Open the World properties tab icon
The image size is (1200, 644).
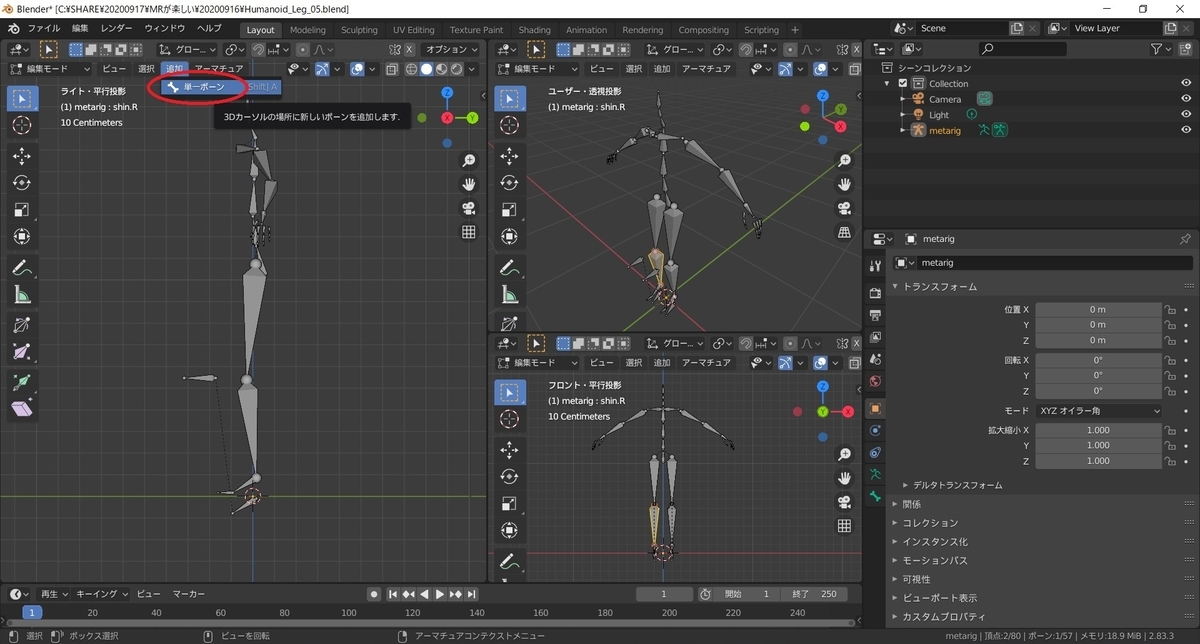(876, 381)
